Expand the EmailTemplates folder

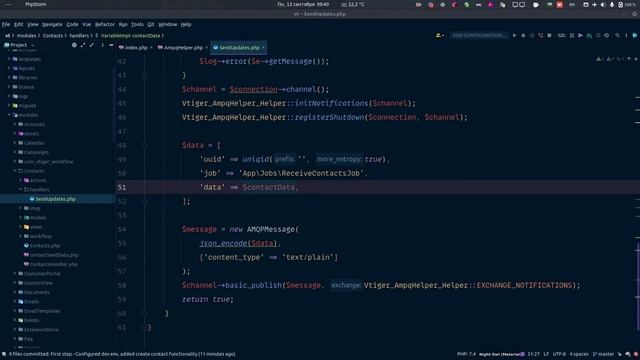pos(15,311)
